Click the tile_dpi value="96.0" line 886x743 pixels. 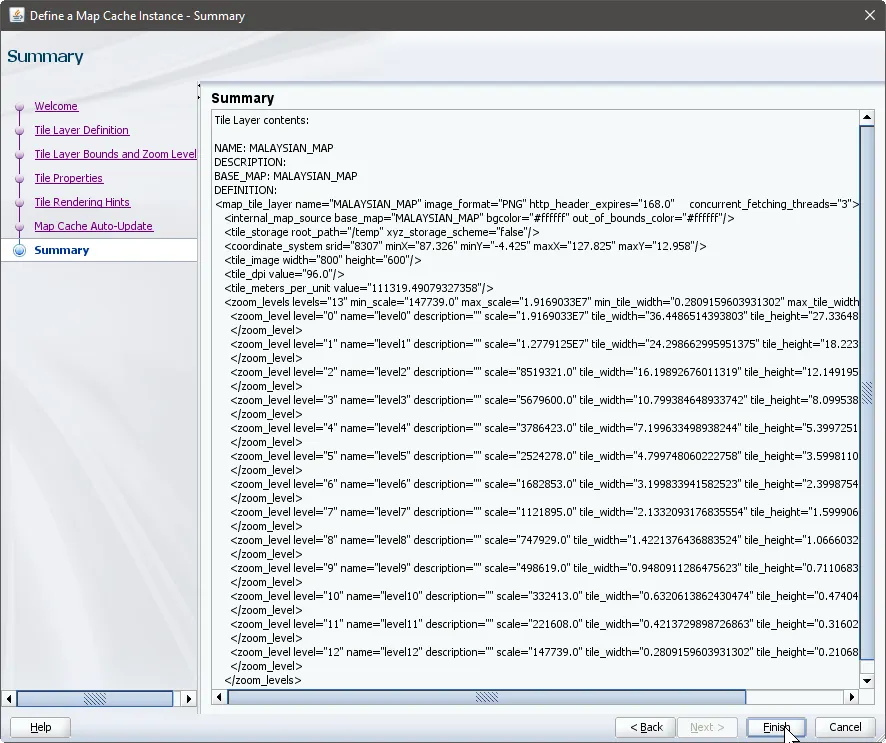[284, 274]
